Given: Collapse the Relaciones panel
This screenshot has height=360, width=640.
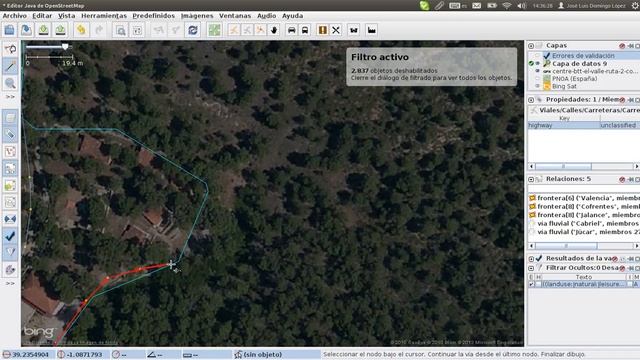Looking at the screenshot, I should click(x=531, y=179).
